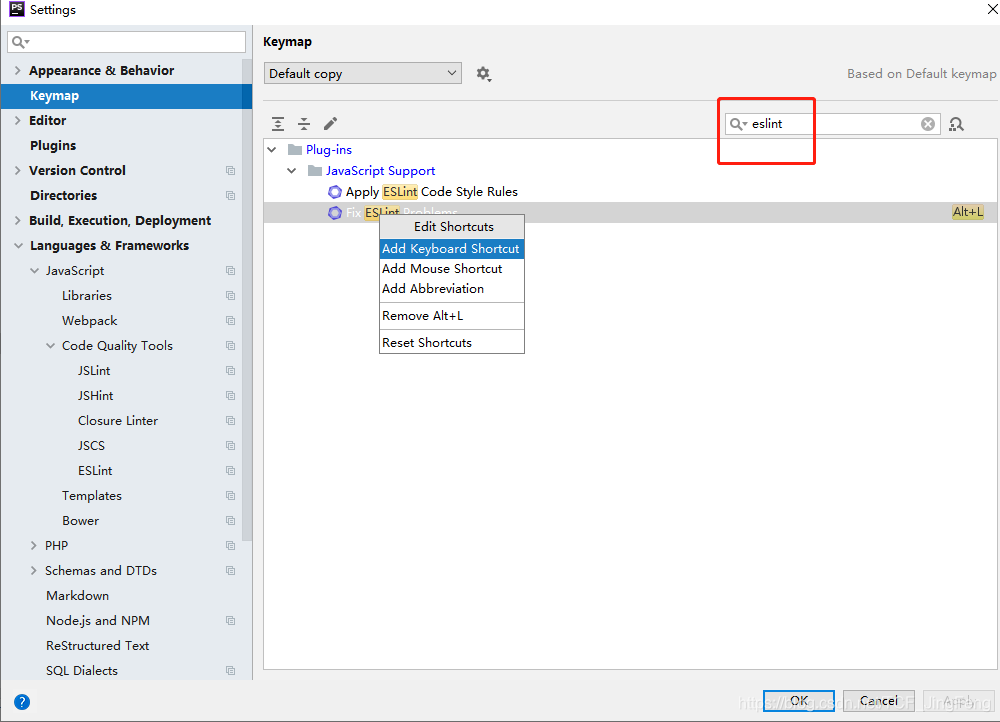Click the find actions by shortcut magnifier icon
This screenshot has height=722, width=1000.
point(956,123)
